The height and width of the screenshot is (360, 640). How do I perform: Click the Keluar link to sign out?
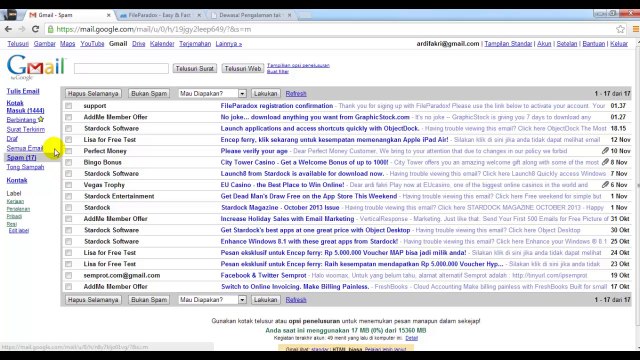(619, 44)
